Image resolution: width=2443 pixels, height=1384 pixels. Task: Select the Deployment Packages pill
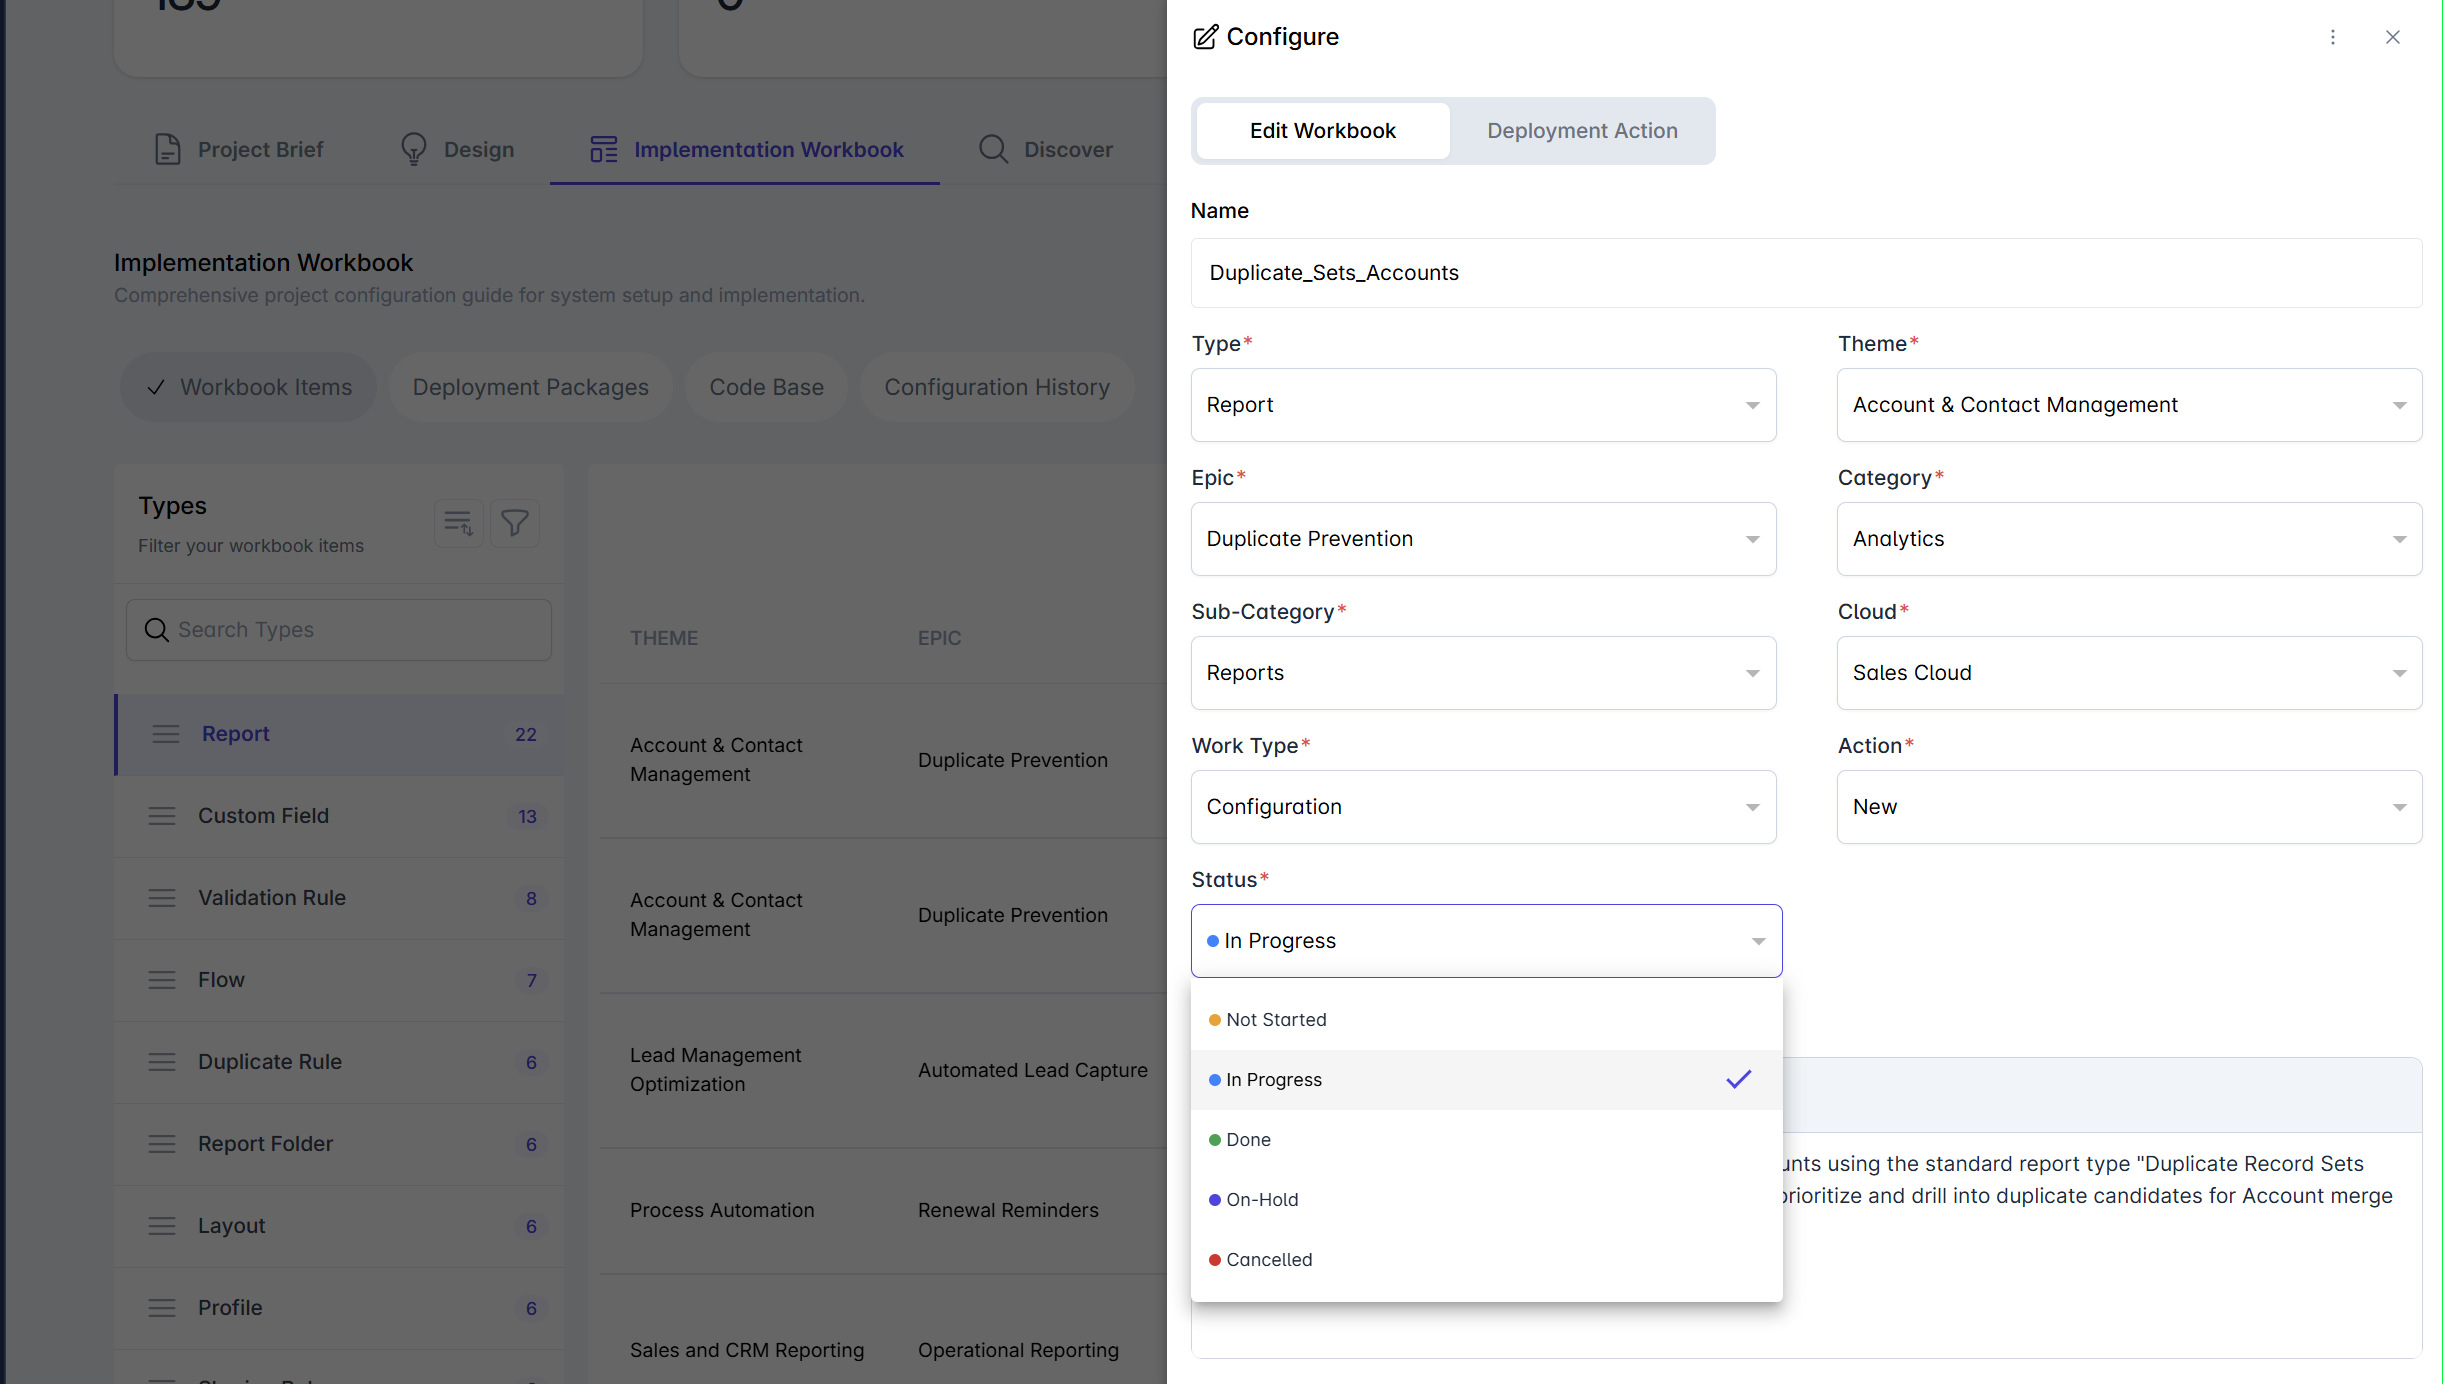[x=530, y=387]
